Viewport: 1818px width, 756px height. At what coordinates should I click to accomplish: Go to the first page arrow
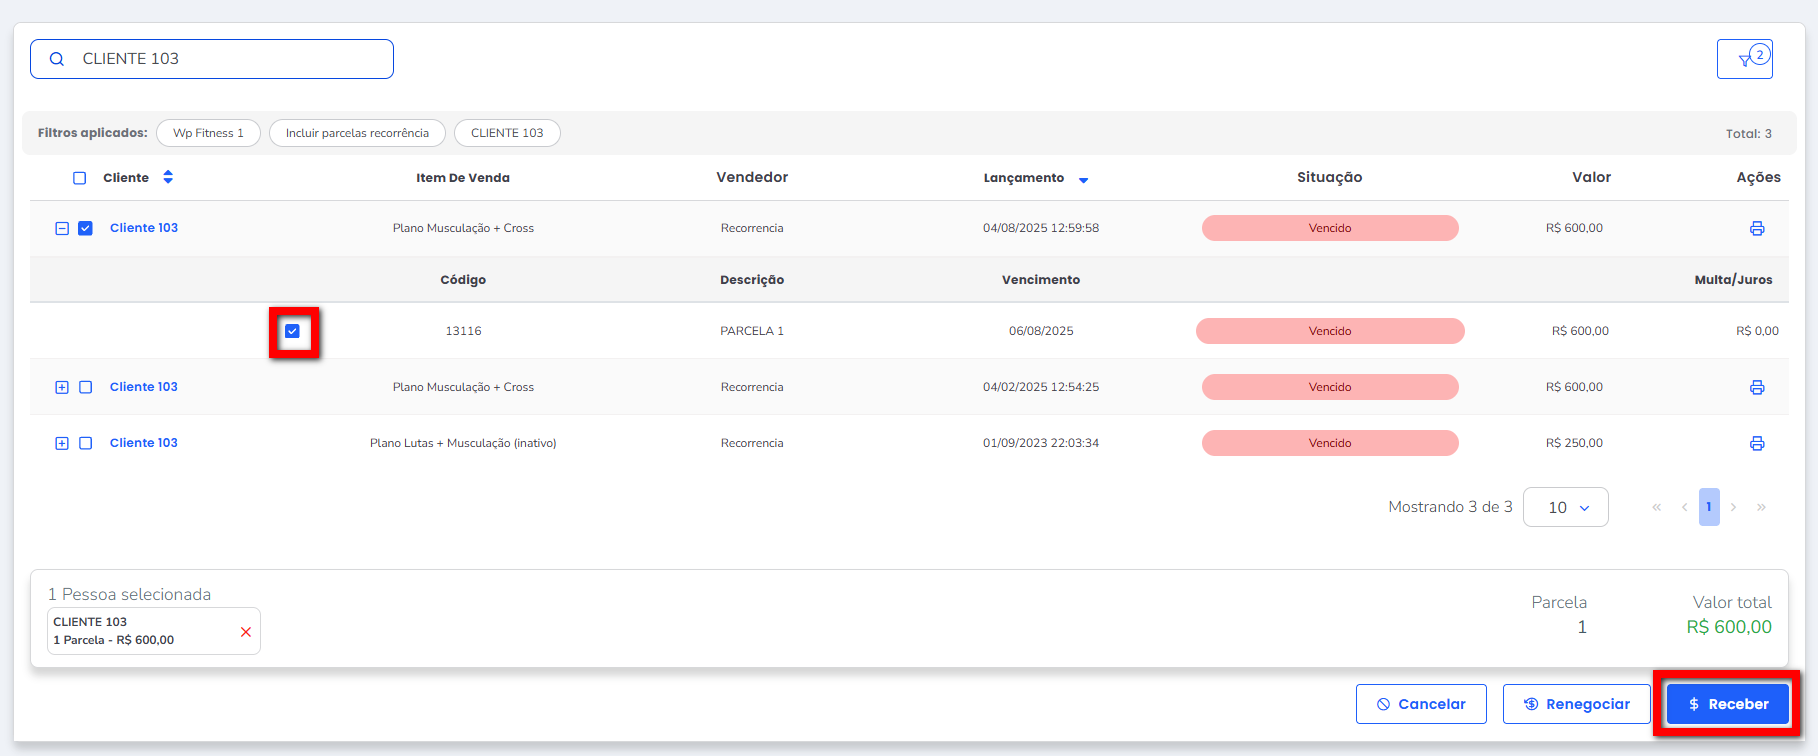click(x=1656, y=508)
